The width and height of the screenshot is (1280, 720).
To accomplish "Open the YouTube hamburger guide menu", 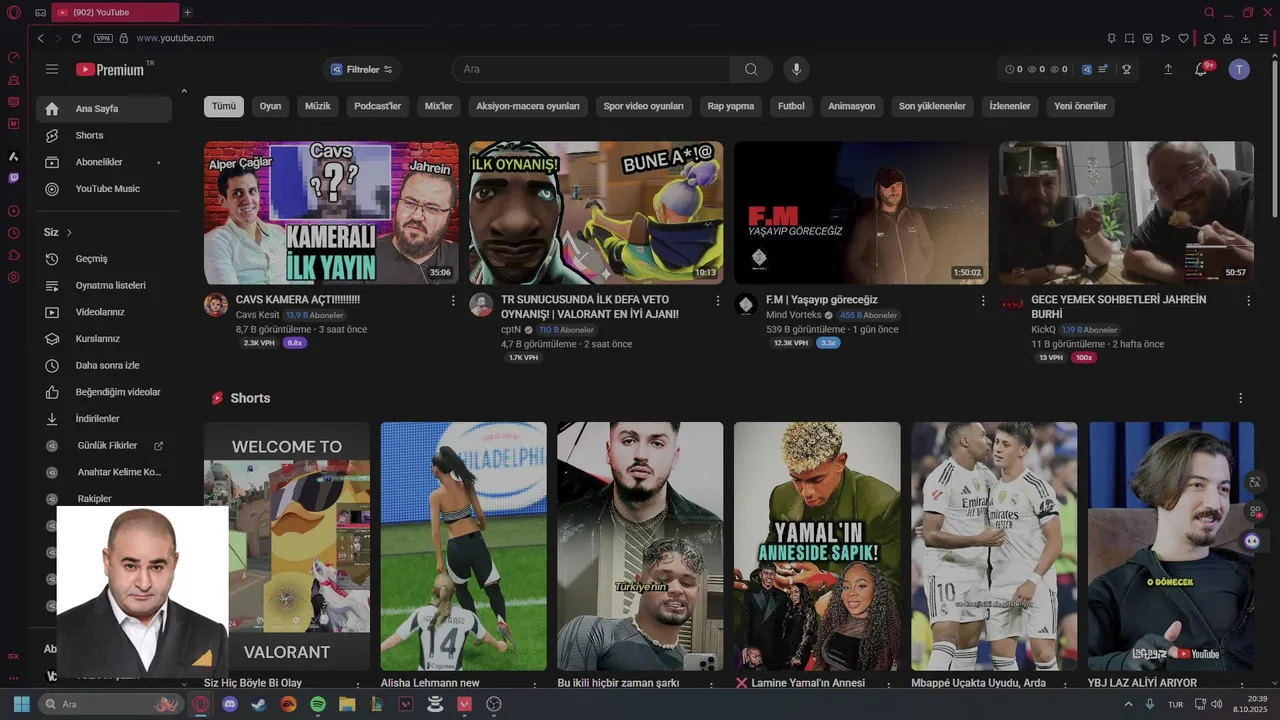I will pos(52,69).
